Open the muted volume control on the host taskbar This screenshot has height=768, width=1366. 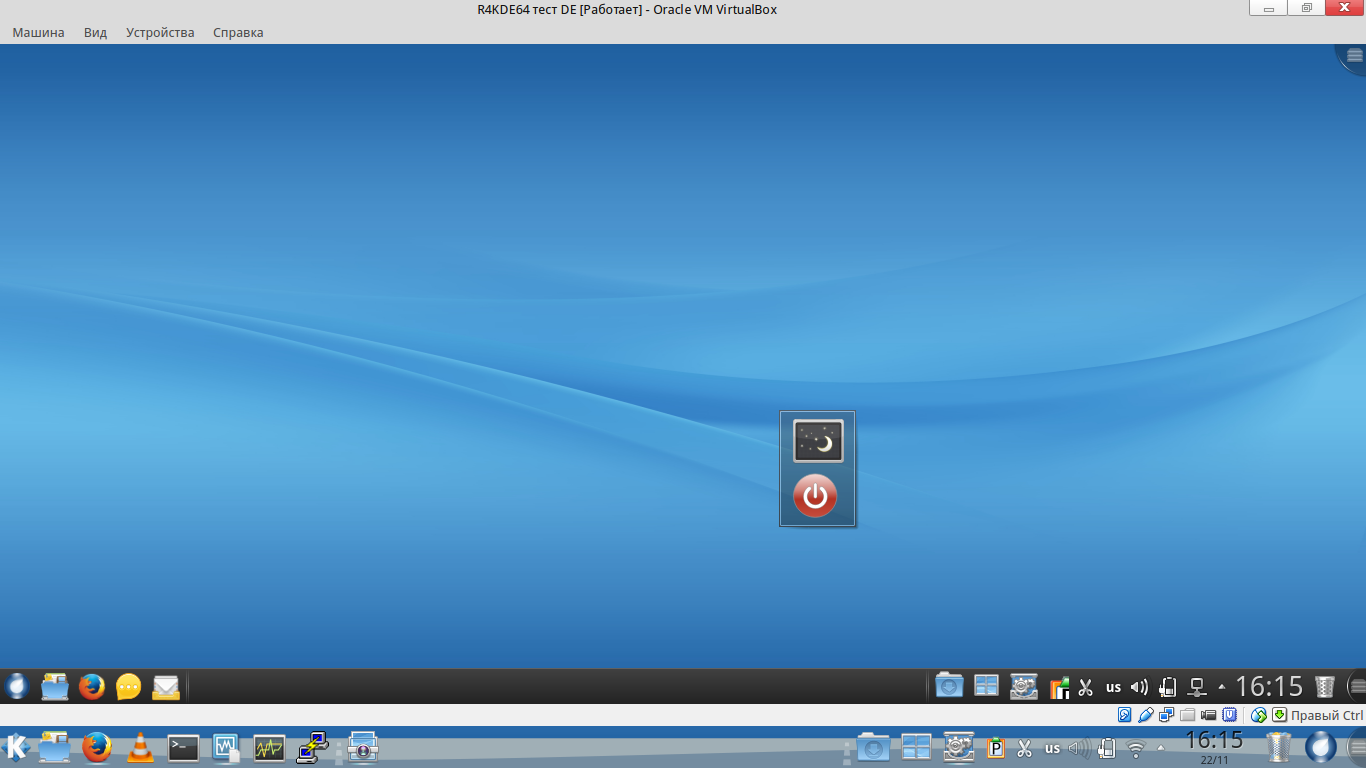(x=1079, y=748)
